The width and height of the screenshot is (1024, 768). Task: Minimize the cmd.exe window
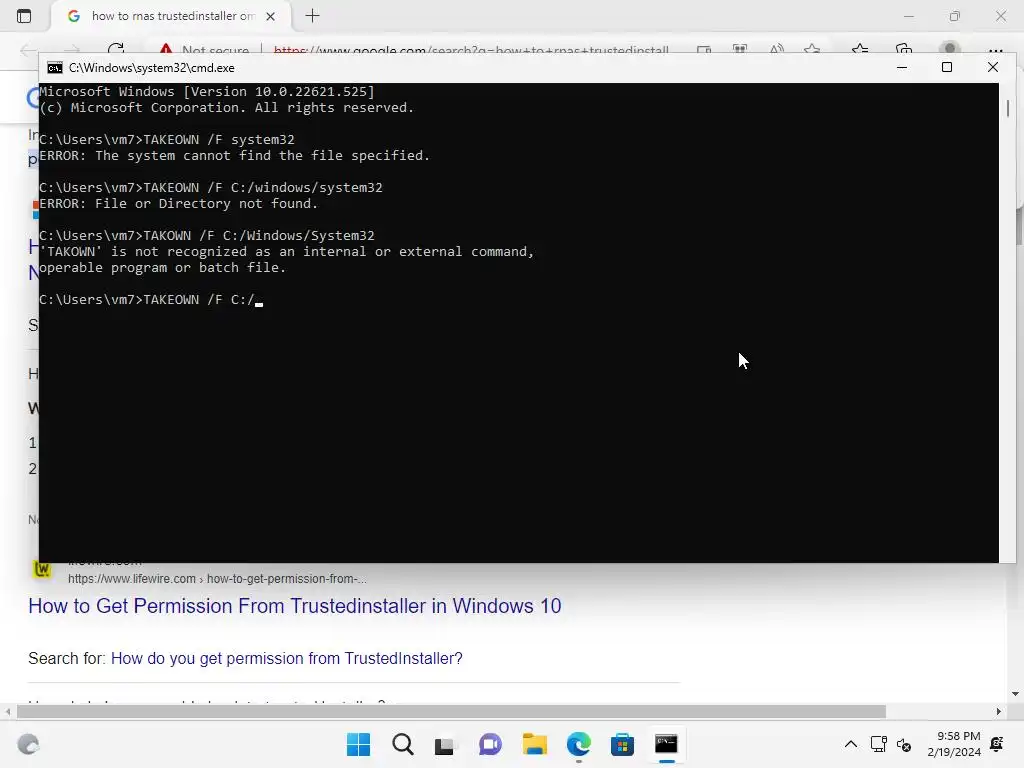[x=902, y=67]
